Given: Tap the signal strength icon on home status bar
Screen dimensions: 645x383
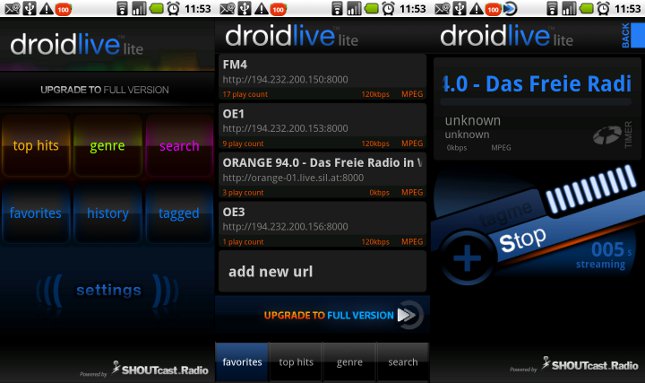Looking at the screenshot, I should pos(139,9).
